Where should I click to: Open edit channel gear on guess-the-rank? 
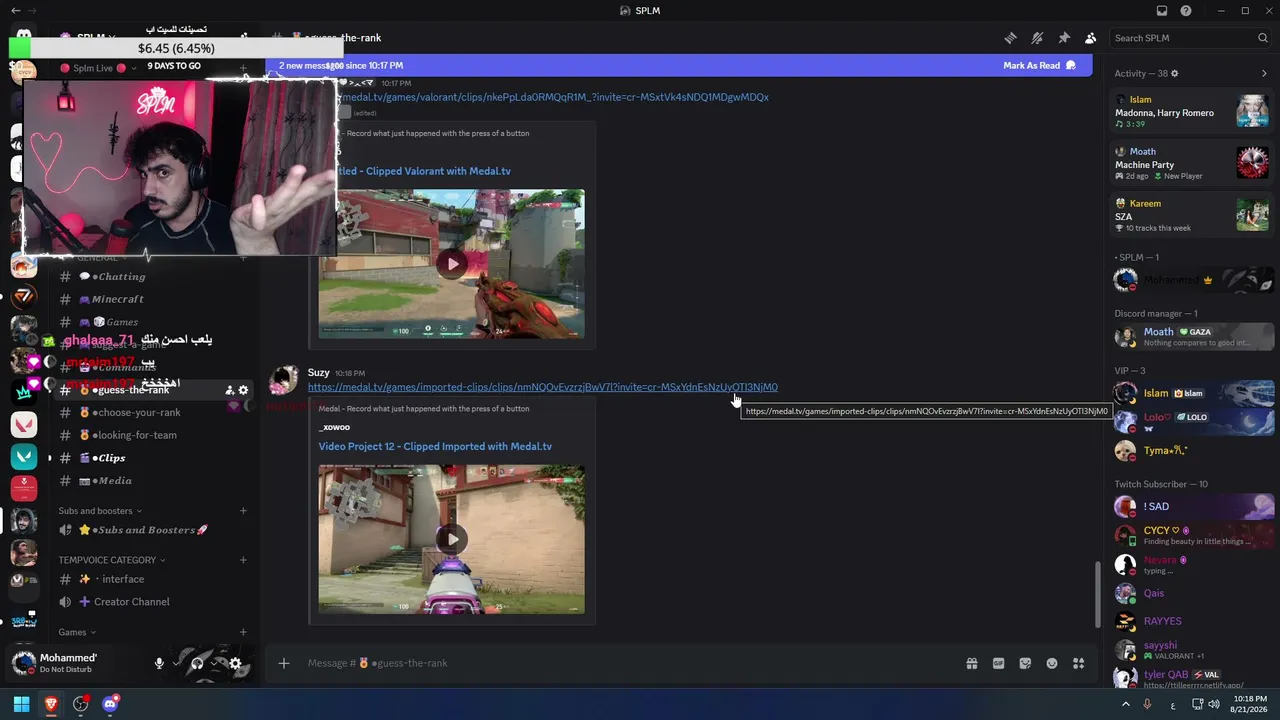(243, 390)
